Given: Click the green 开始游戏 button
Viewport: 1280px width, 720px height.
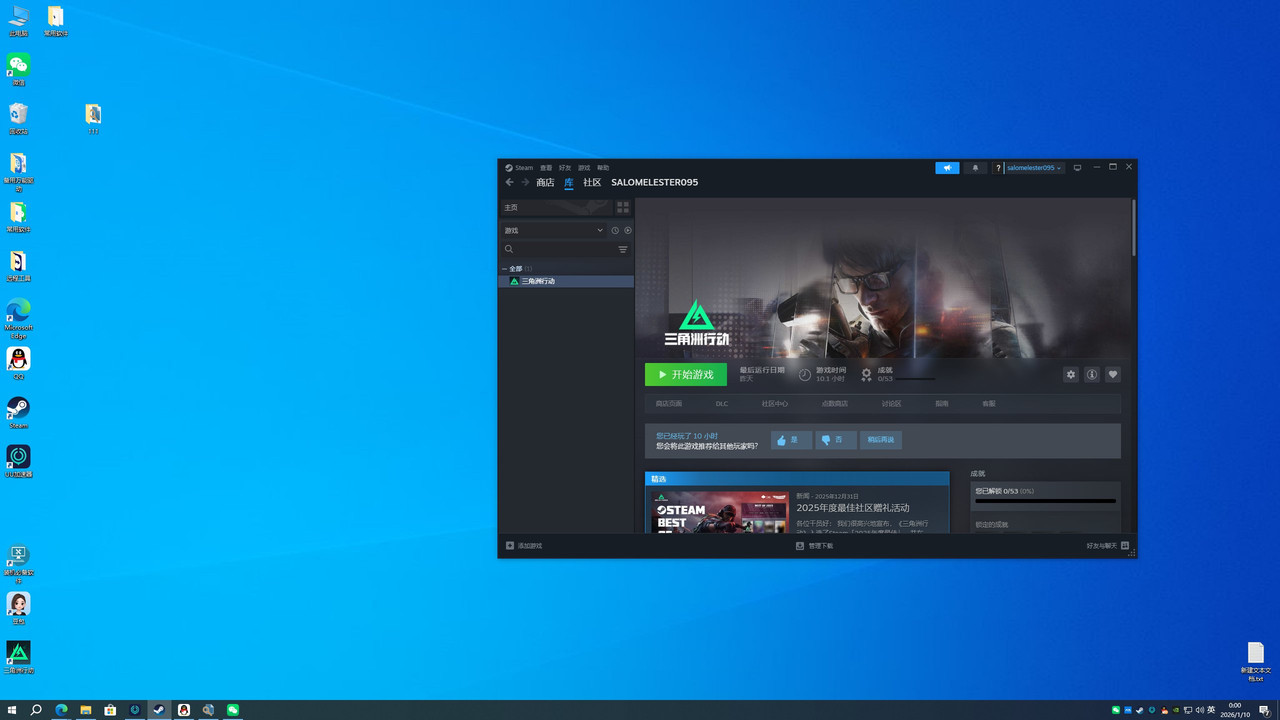Looking at the screenshot, I should pyautogui.click(x=686, y=374).
